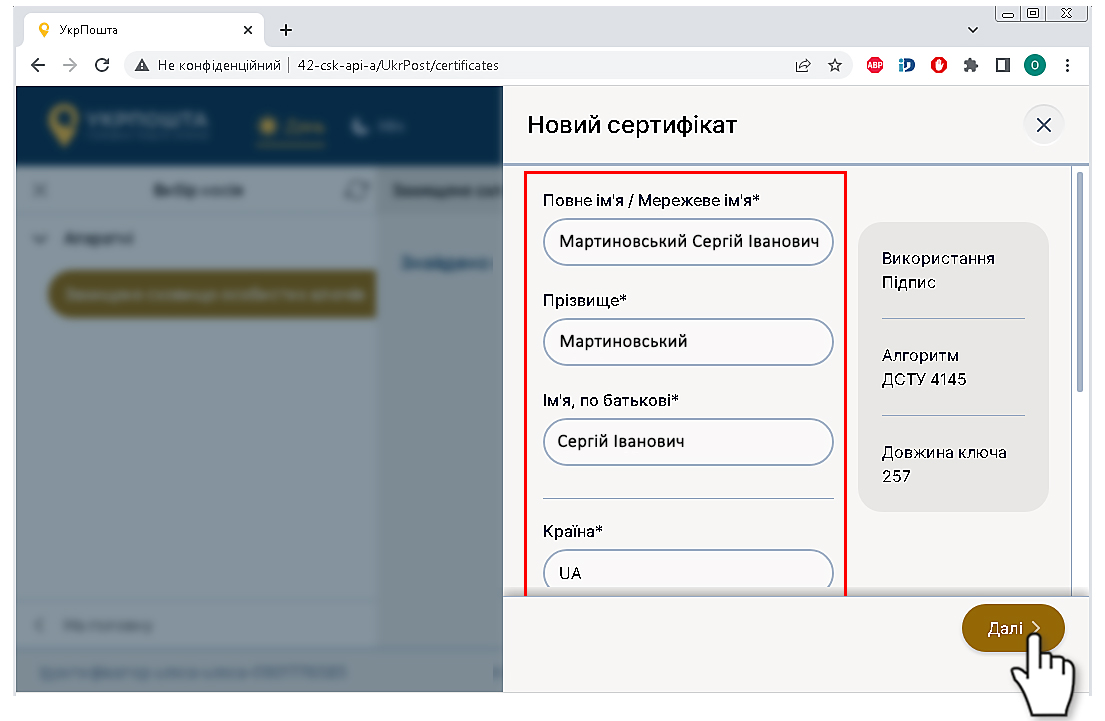
Task: Click the Прізвище input field
Action: (688, 342)
